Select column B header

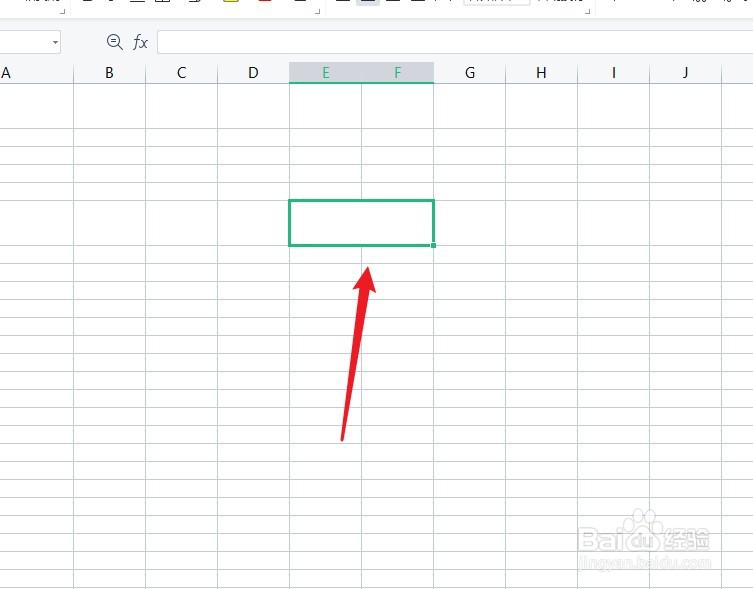click(109, 73)
